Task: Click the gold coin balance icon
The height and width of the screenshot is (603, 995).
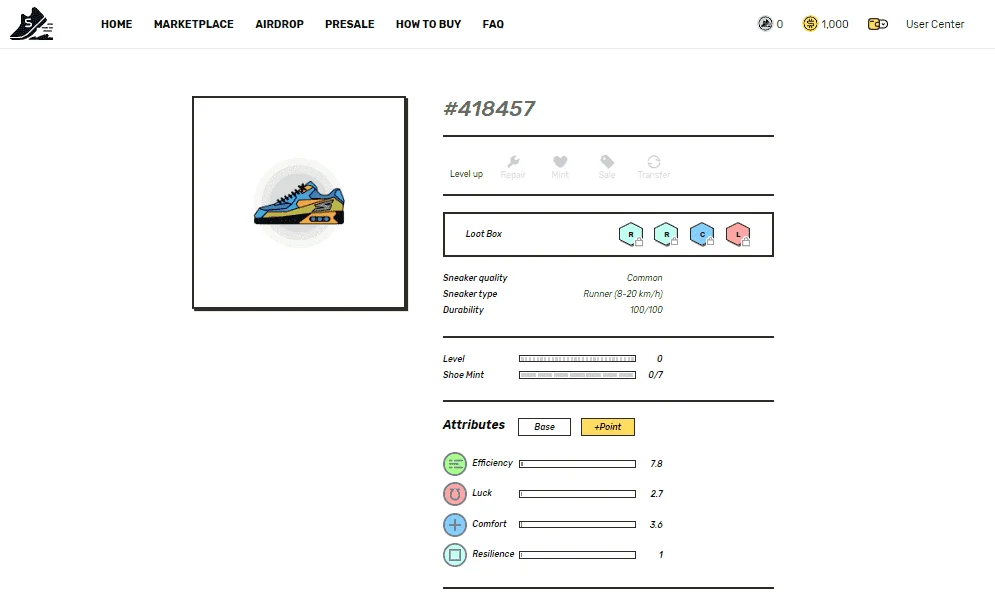Action: (810, 24)
